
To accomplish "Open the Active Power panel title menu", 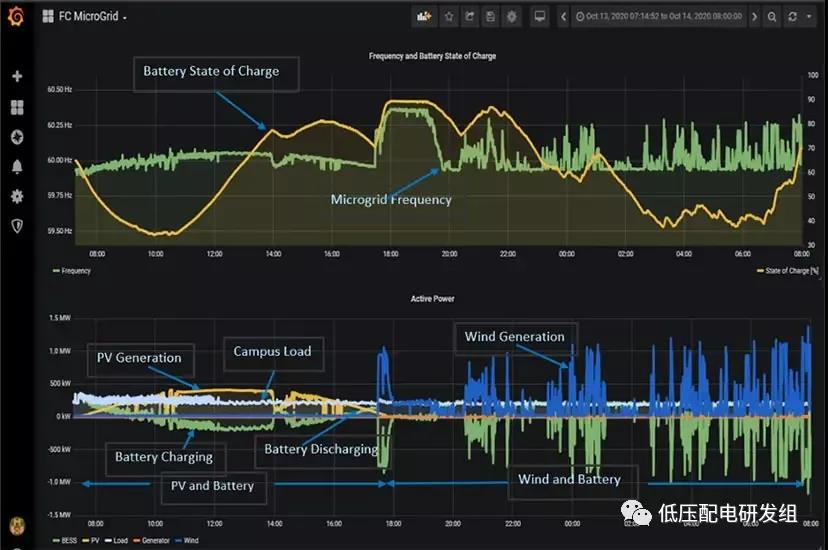I will (432, 298).
